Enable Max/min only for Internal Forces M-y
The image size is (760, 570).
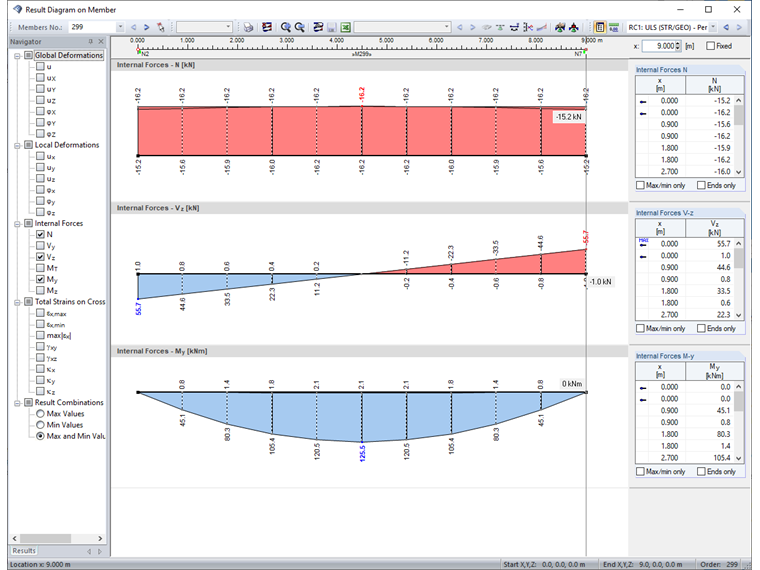tap(640, 472)
